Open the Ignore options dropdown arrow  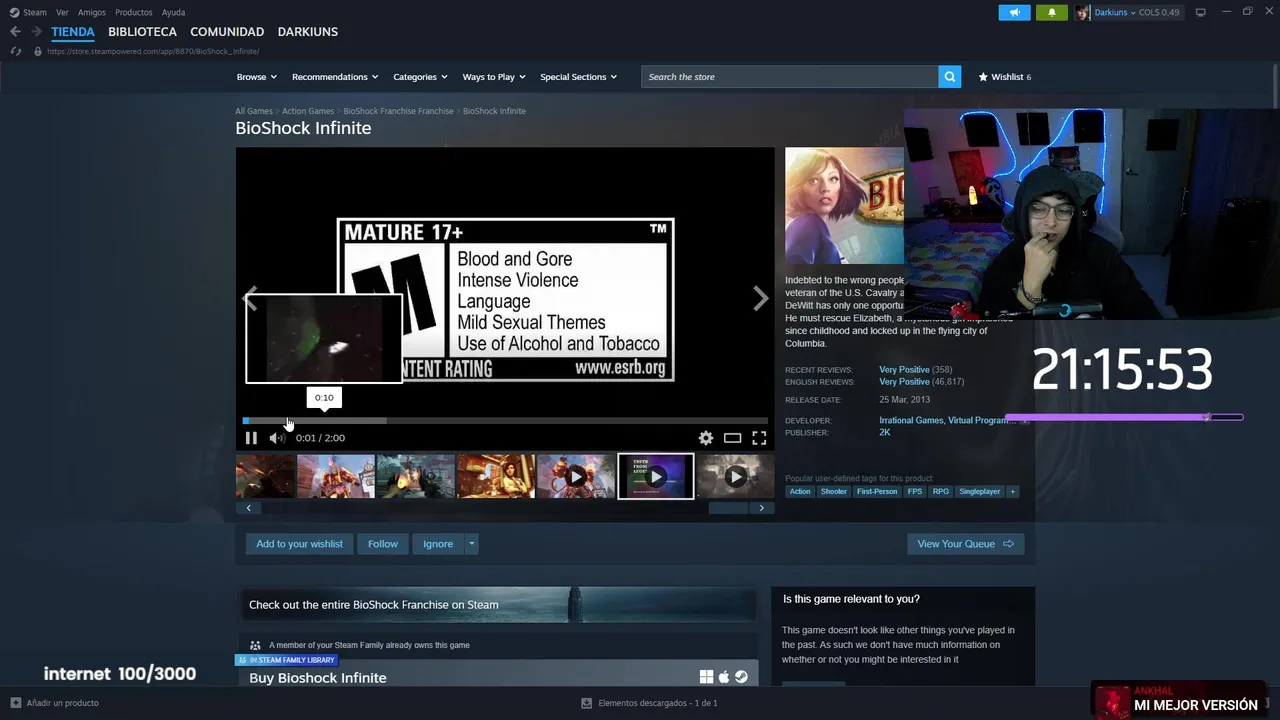click(471, 544)
